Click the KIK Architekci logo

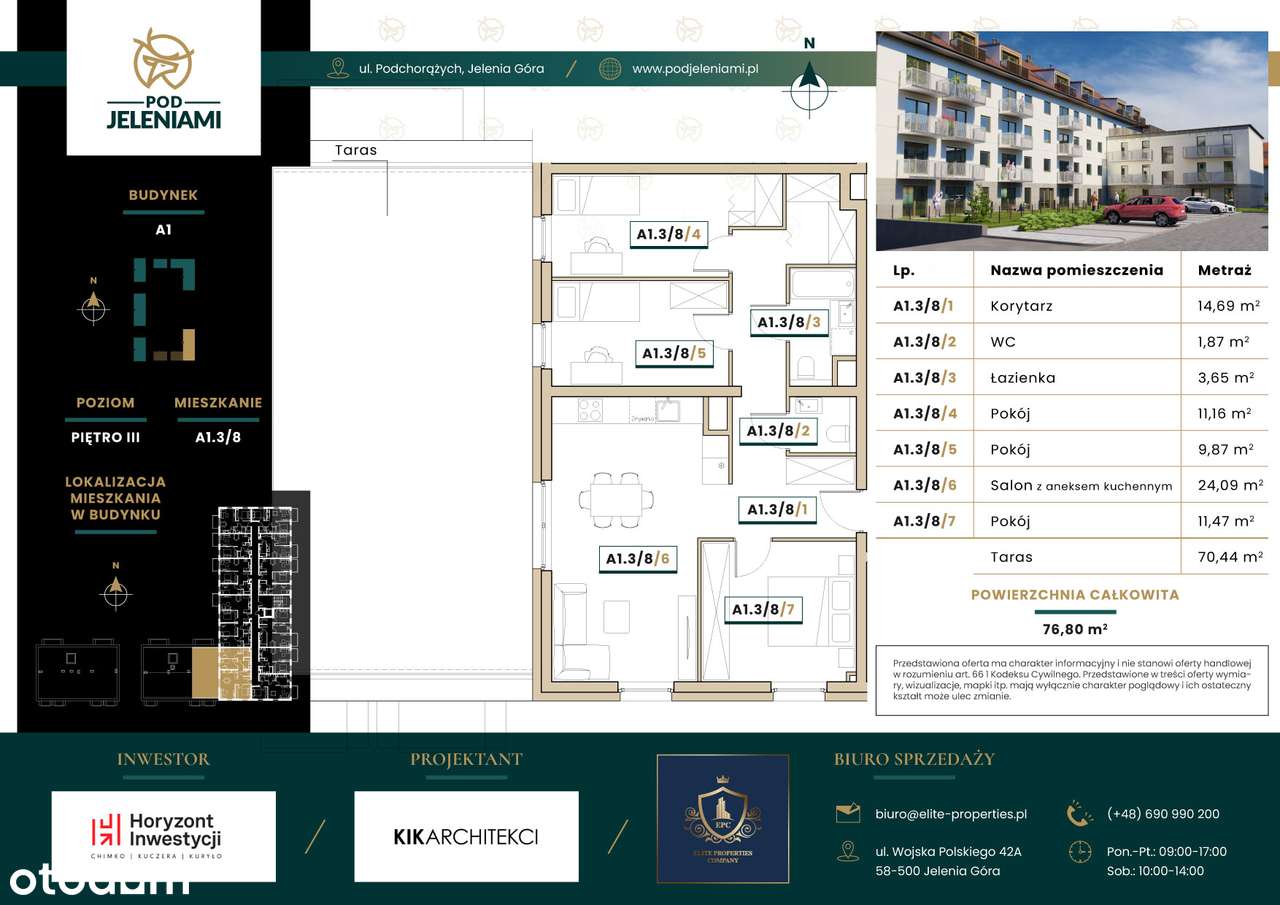[466, 837]
